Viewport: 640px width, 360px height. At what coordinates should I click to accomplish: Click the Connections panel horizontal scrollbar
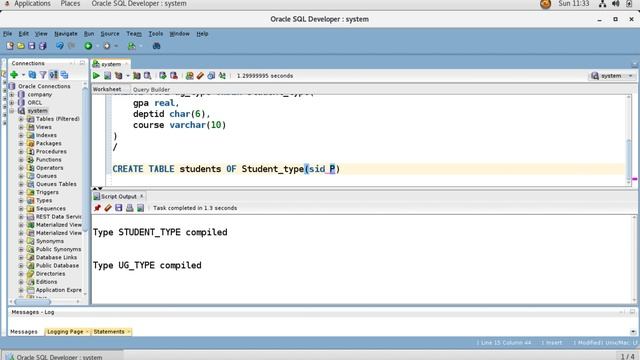tap(33, 302)
